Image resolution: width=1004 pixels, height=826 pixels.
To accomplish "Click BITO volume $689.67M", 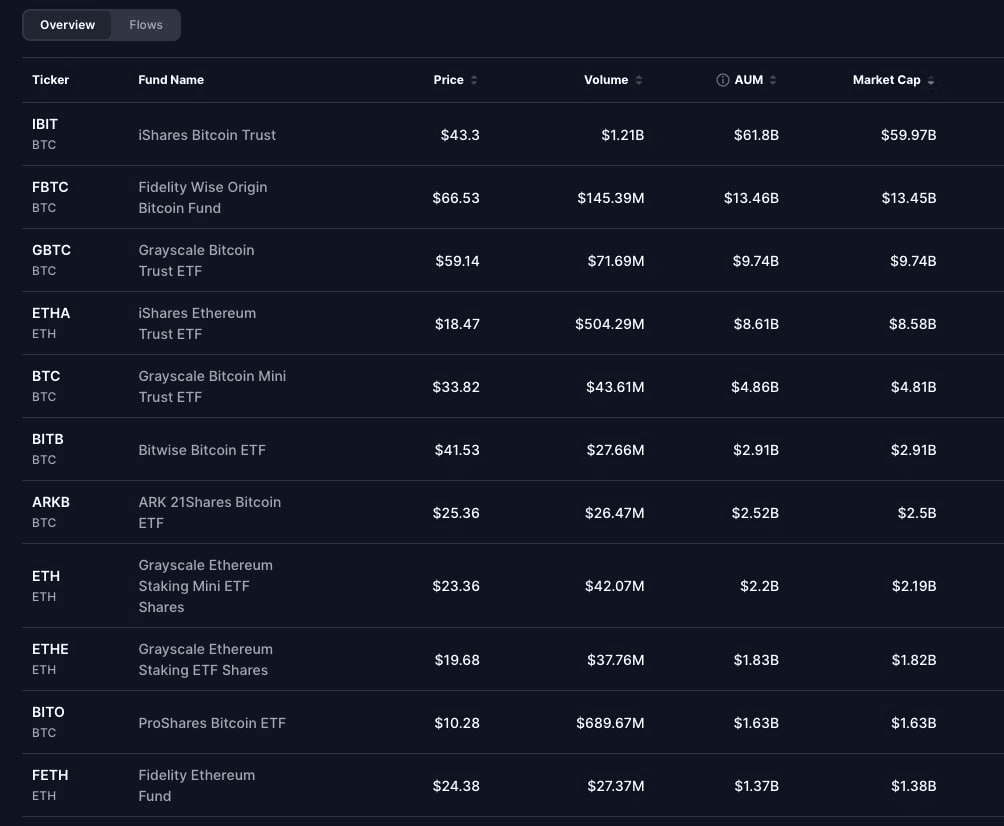I will [x=610, y=723].
